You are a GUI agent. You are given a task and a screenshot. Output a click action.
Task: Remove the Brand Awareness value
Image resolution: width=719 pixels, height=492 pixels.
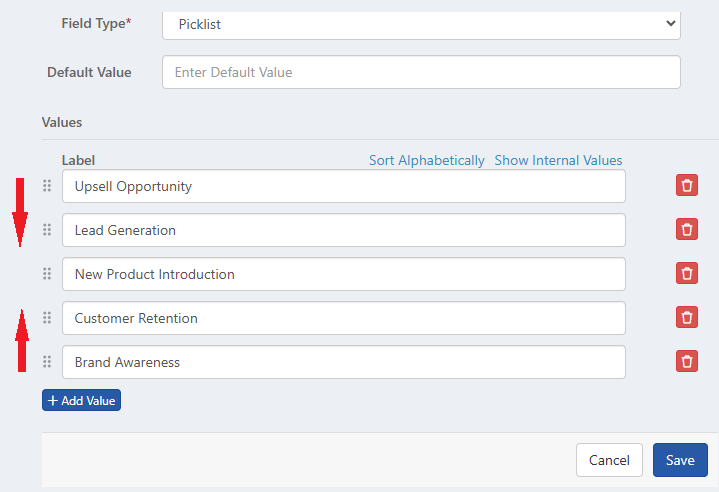[687, 362]
